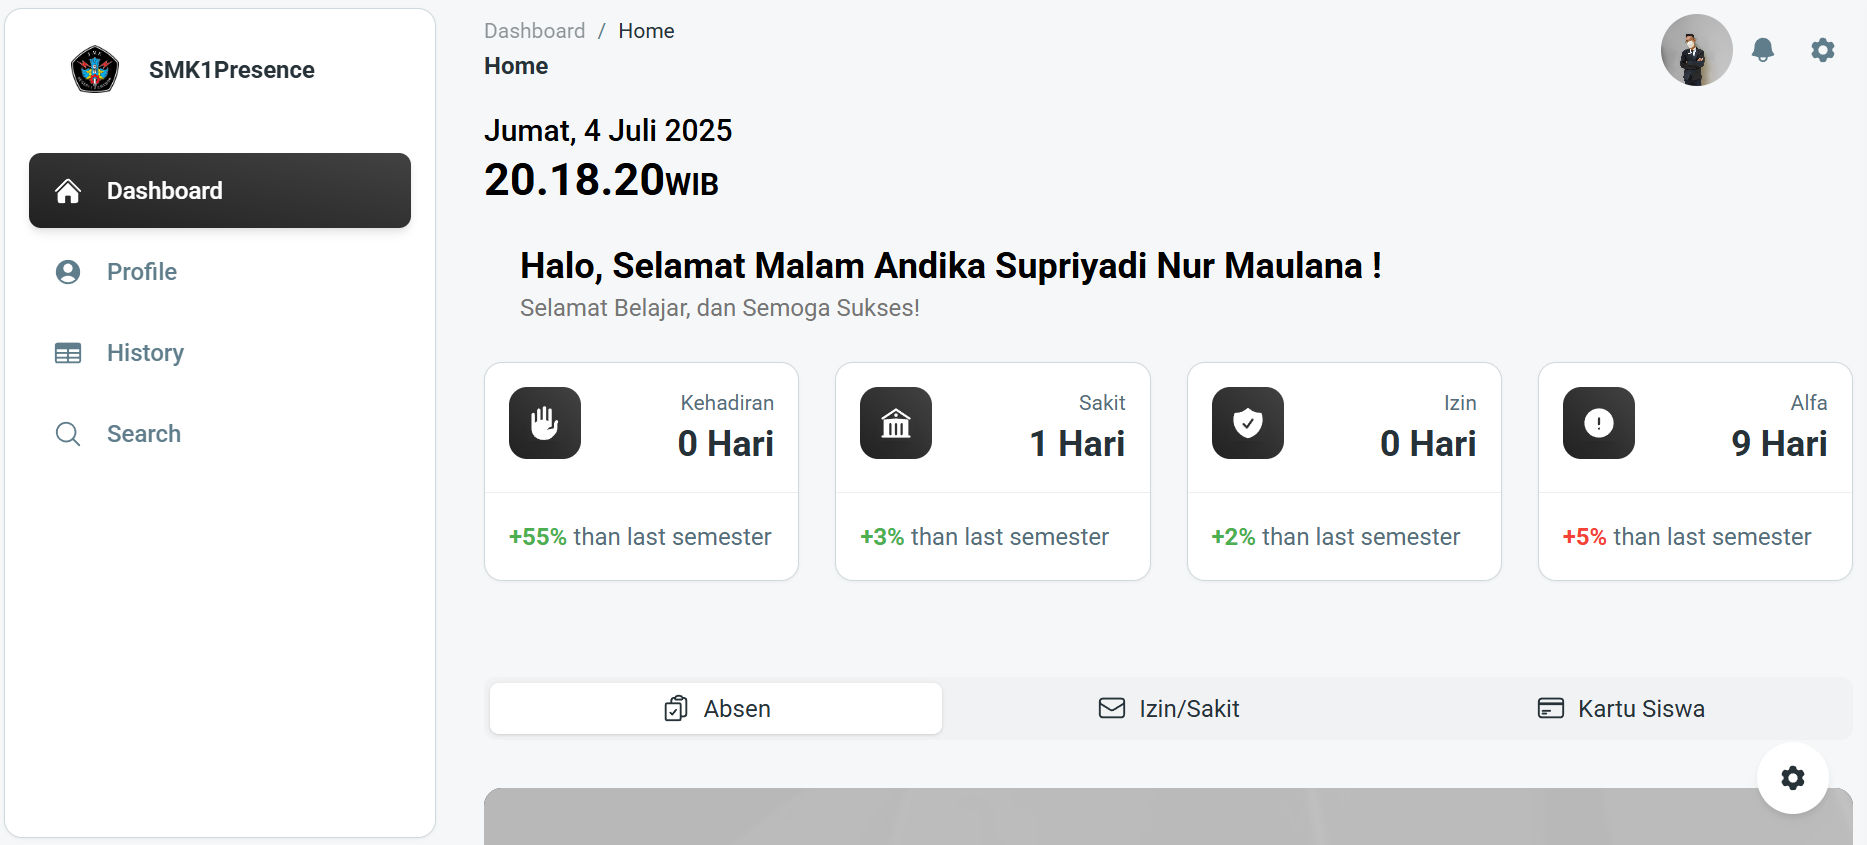Viewport: 1867px width, 845px height.
Task: Switch to the Kartu Siswa tab
Action: (1621, 709)
